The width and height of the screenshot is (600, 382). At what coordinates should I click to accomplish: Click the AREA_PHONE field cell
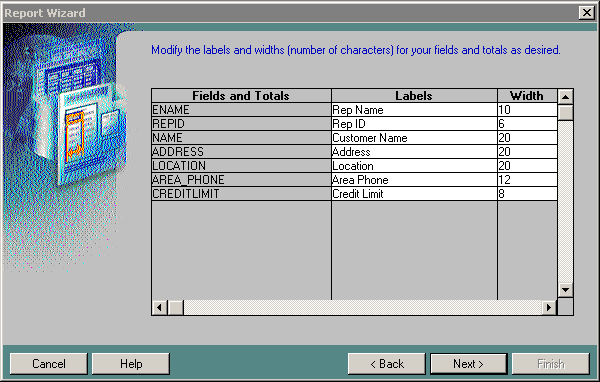click(x=241, y=180)
